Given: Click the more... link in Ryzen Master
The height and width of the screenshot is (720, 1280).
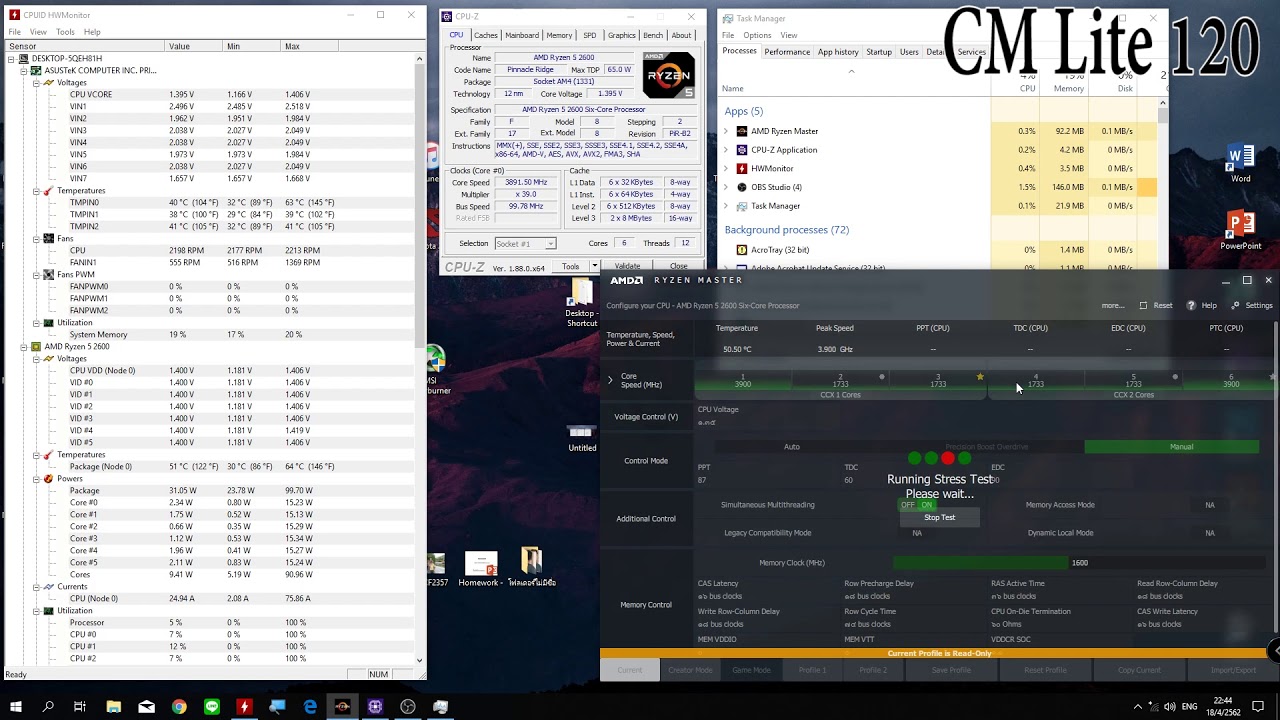Looking at the screenshot, I should (1113, 306).
